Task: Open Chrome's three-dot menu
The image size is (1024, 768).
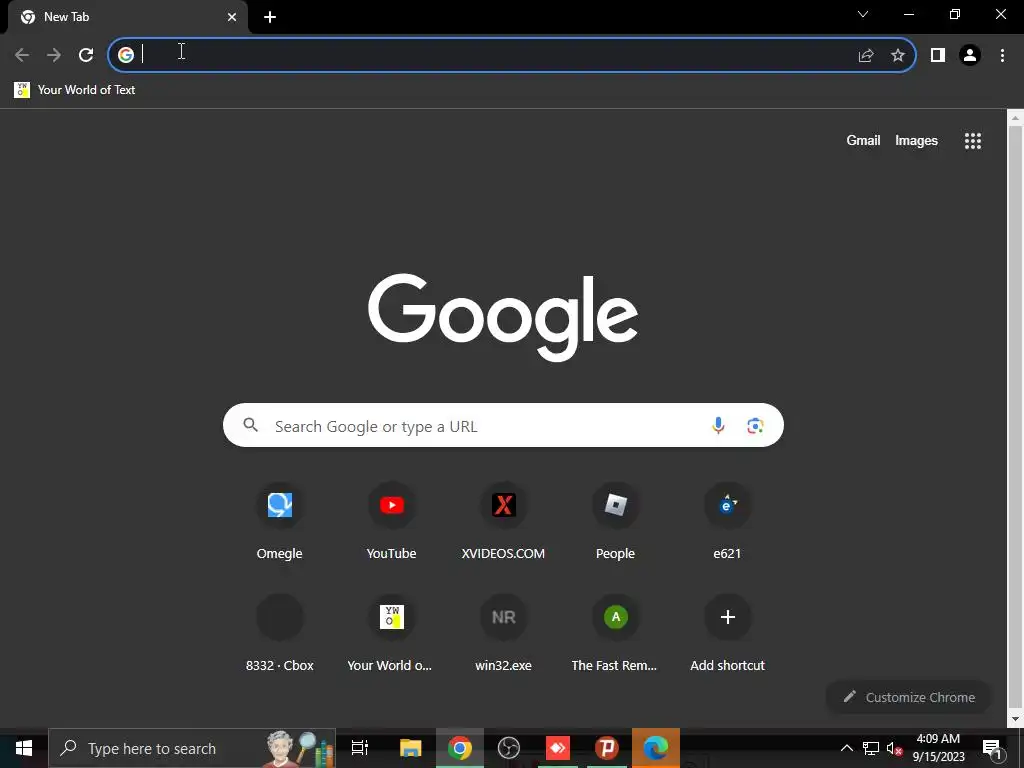Action: 1002,56
